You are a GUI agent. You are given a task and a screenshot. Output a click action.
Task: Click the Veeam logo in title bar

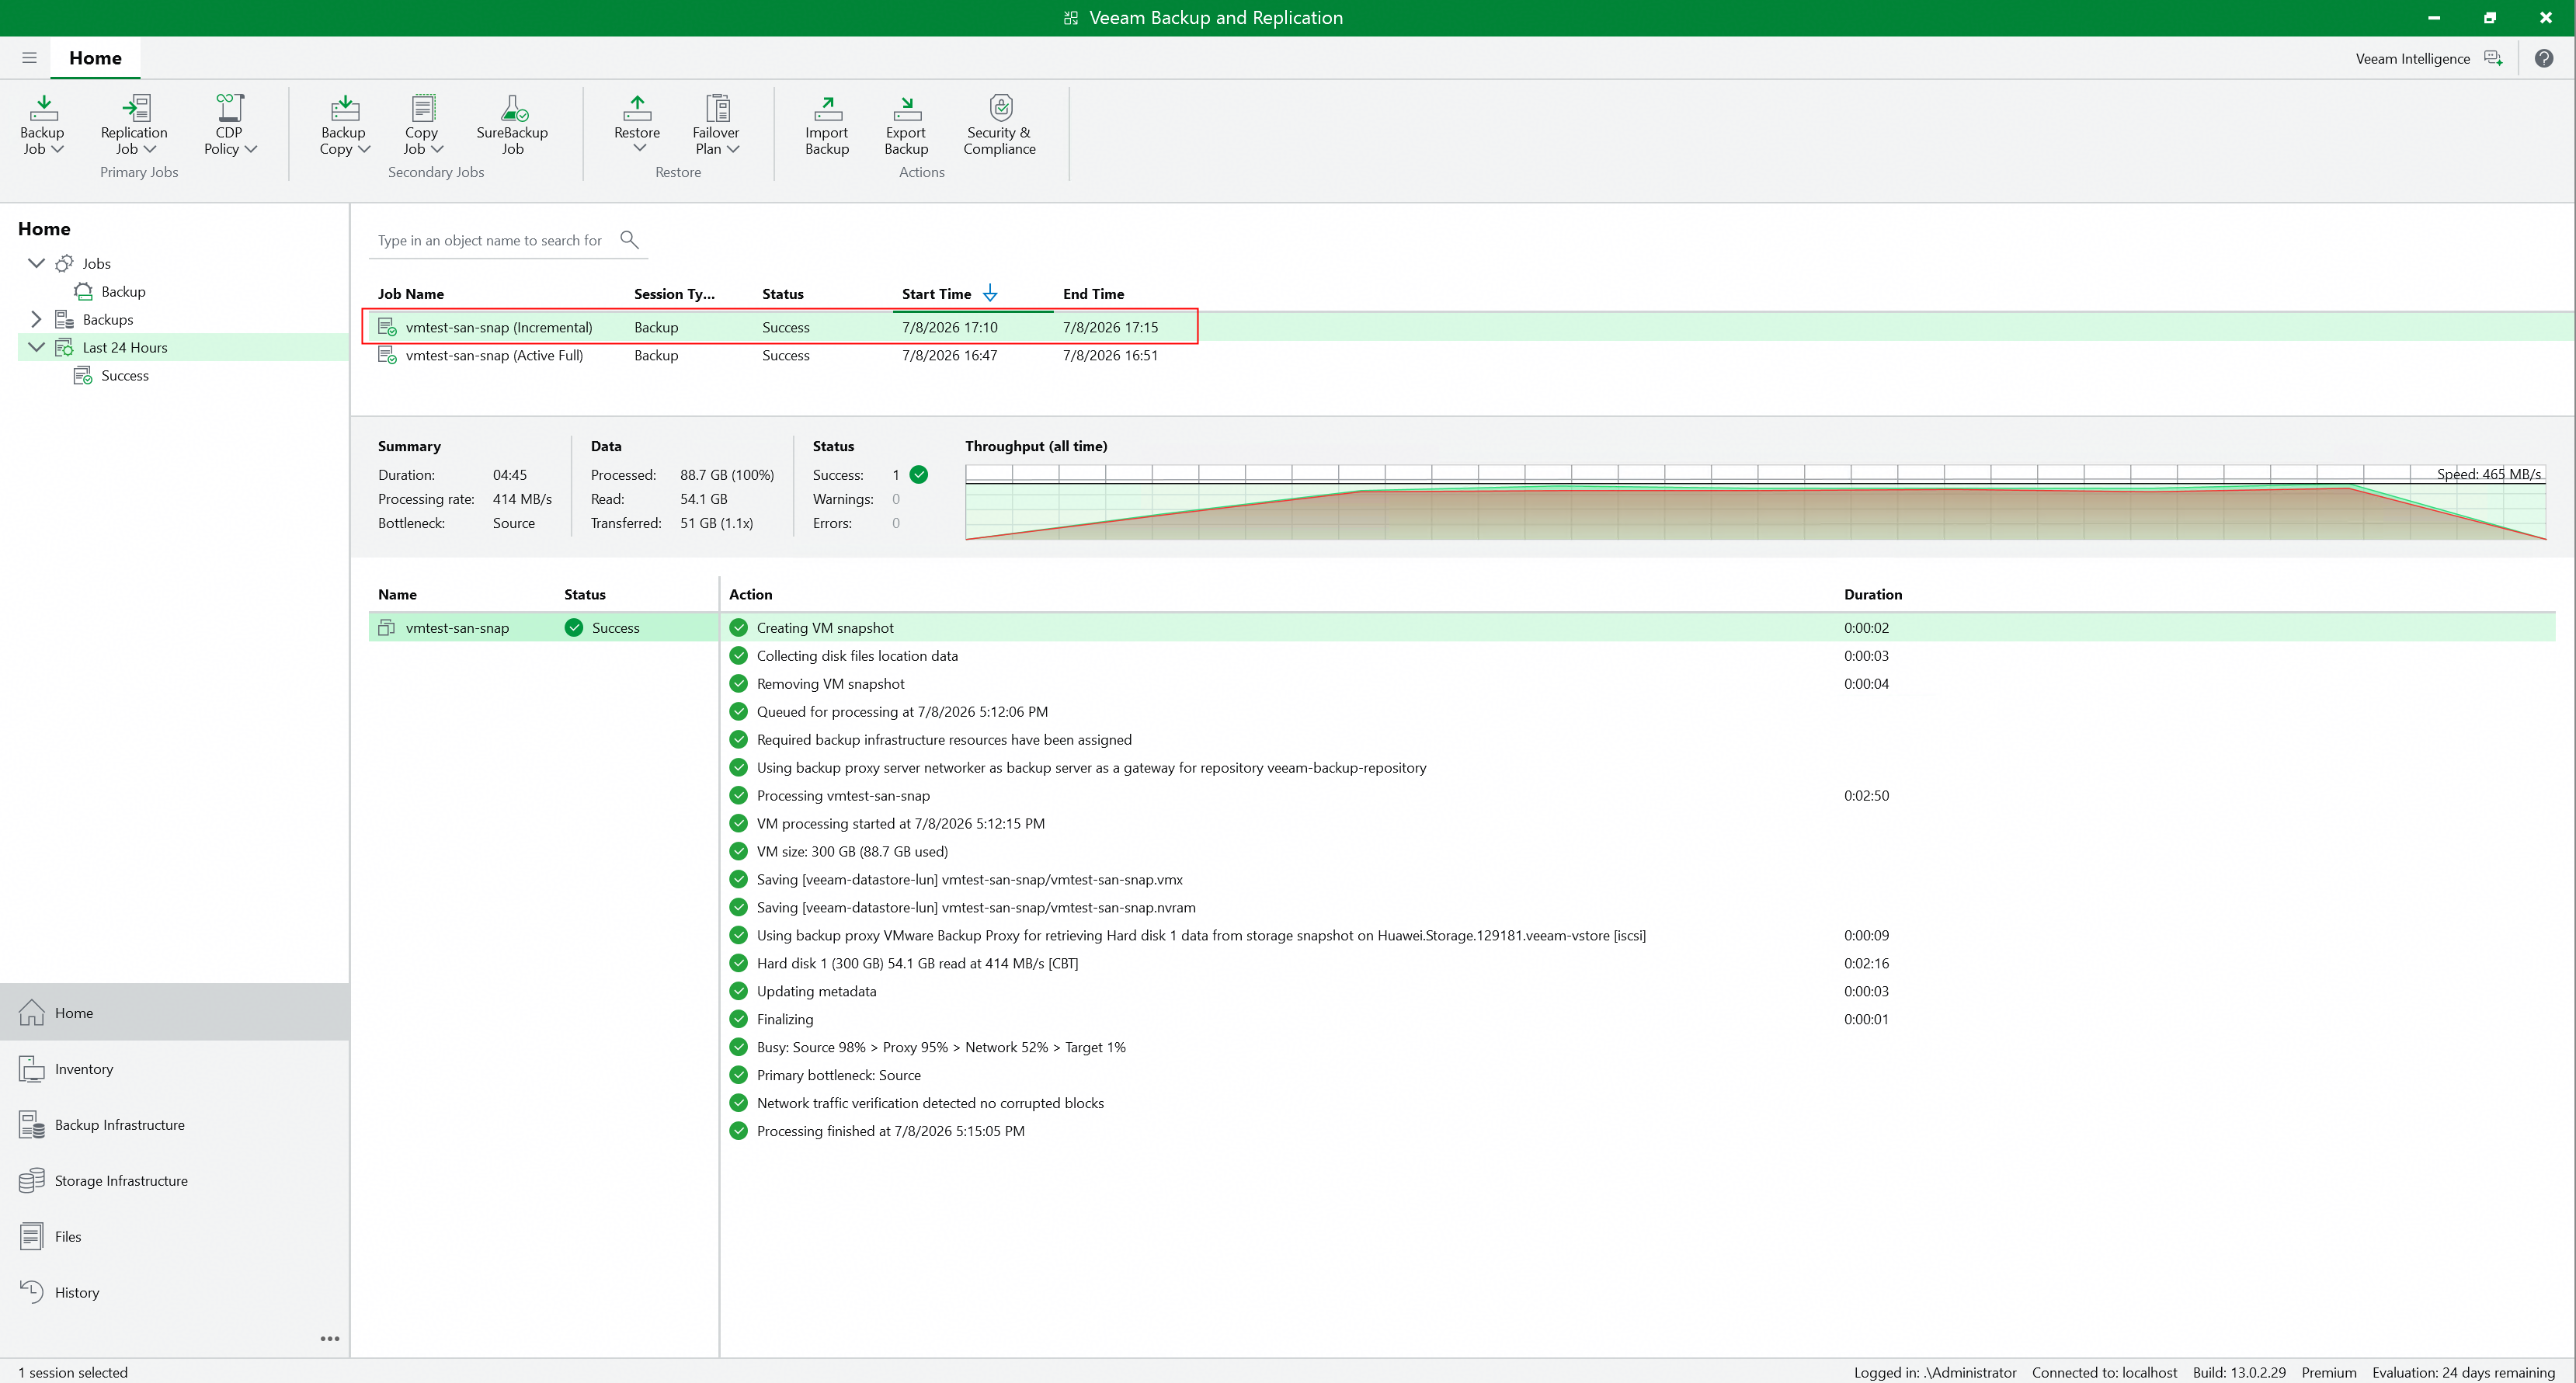(x=1070, y=18)
